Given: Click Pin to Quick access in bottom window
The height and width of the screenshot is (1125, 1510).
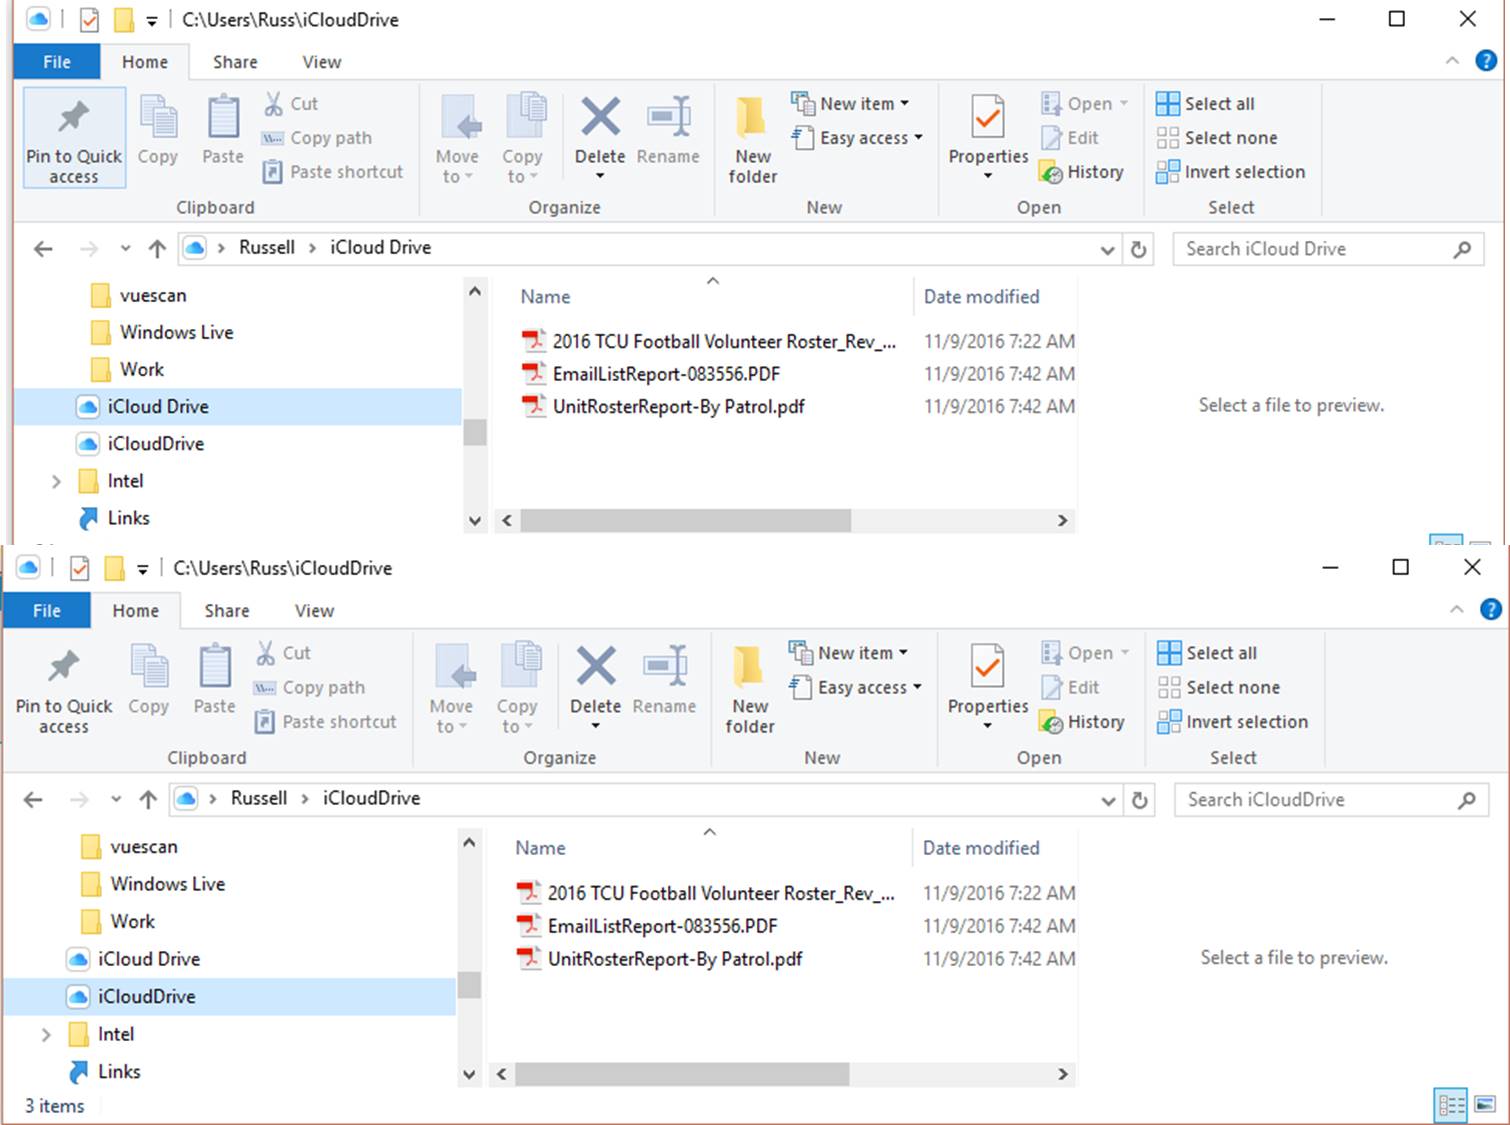Looking at the screenshot, I should (64, 690).
